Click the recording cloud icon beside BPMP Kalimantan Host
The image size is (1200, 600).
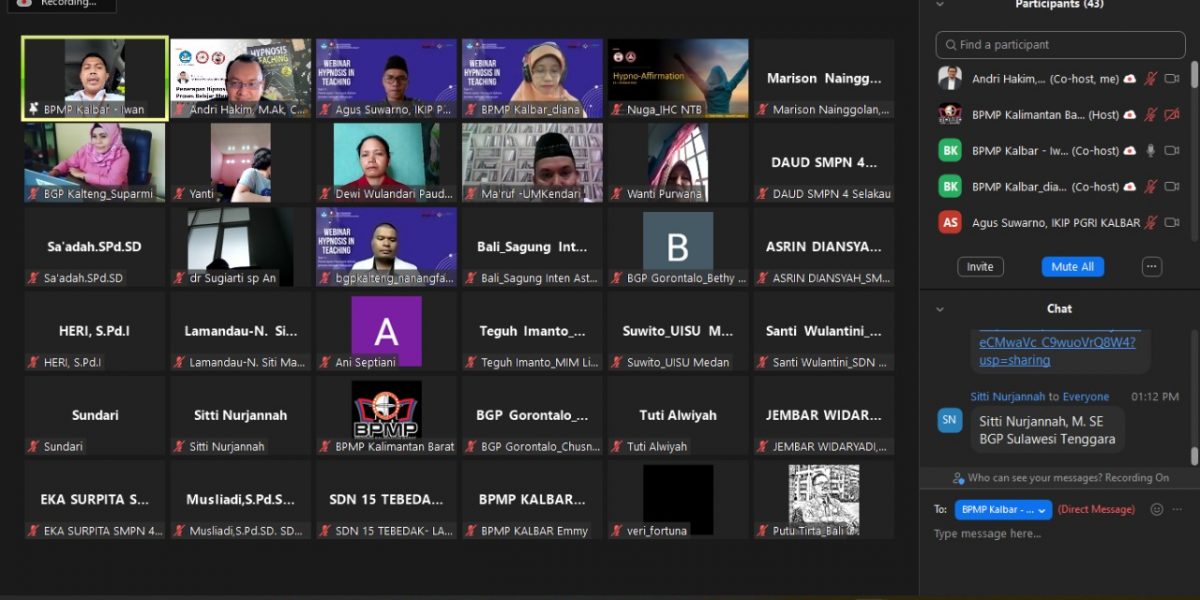coord(1129,115)
